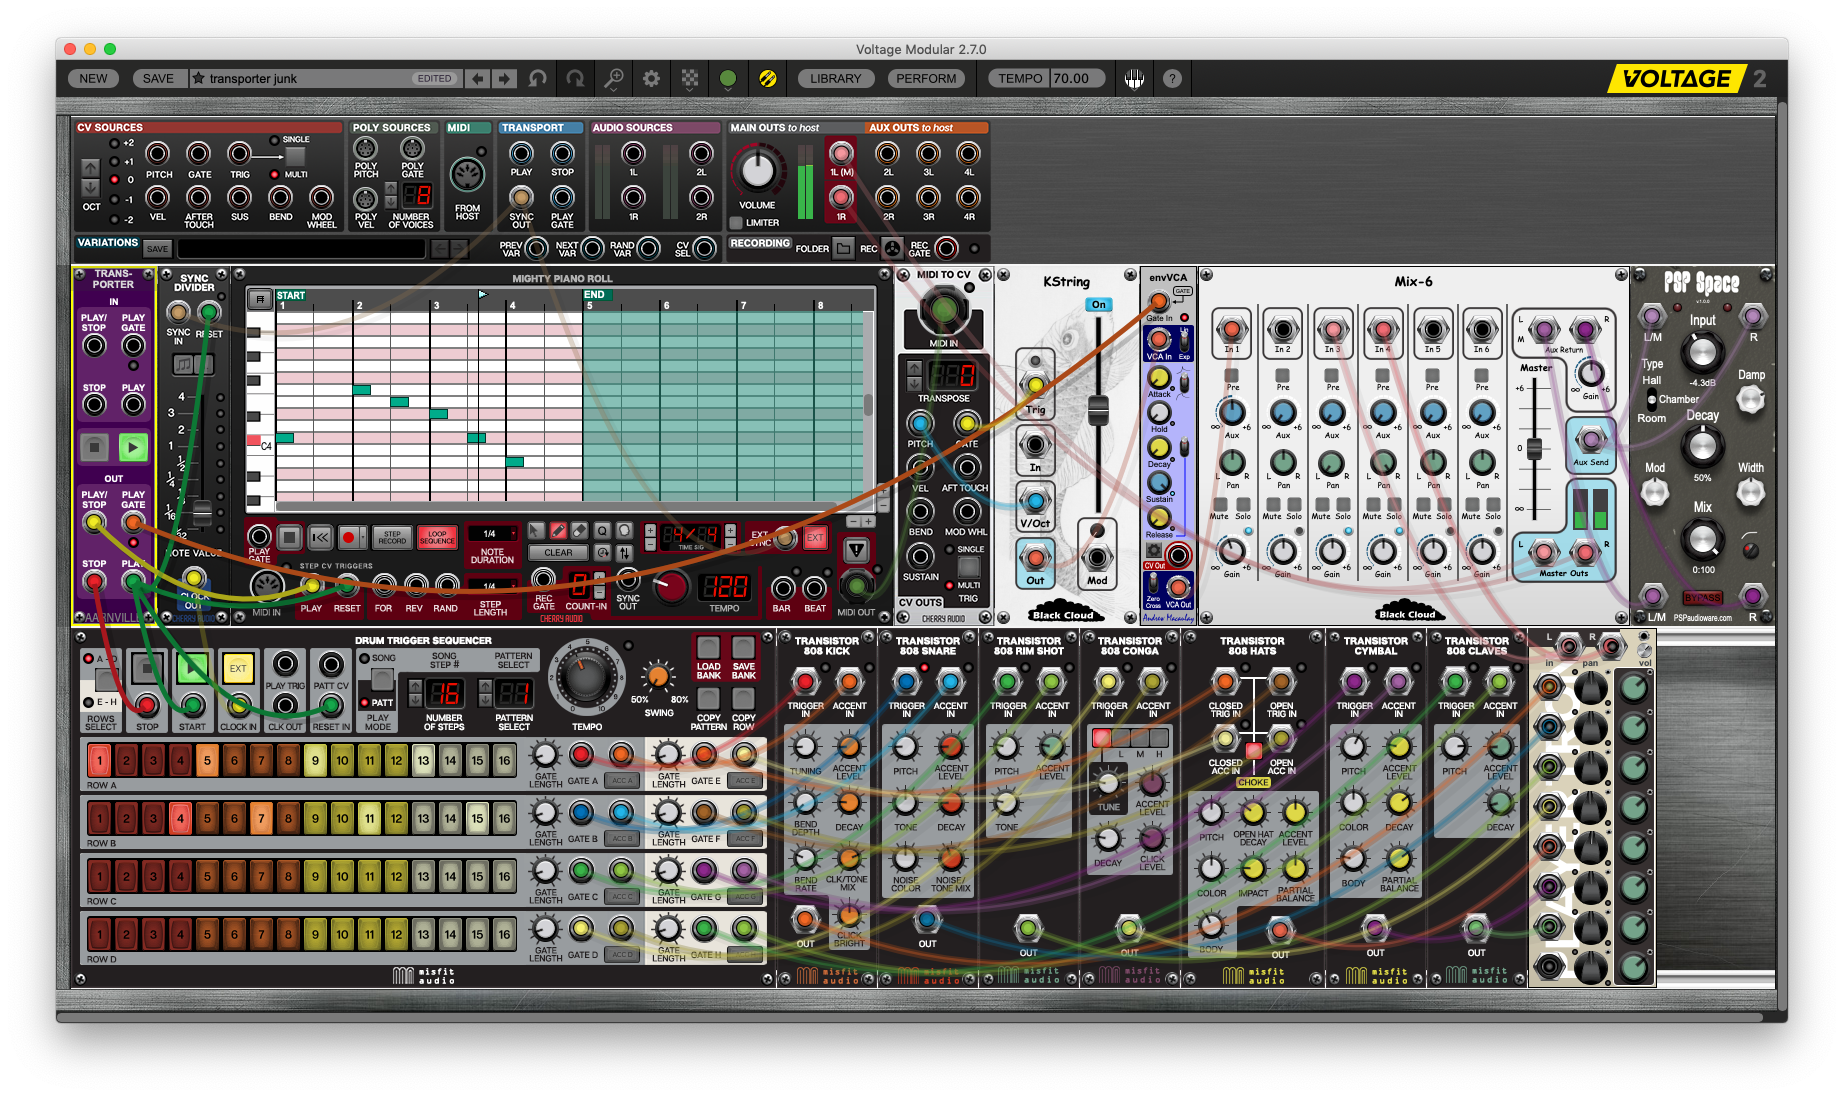Click the piano roll red record button
Screen dimensions: 1844x1097
click(348, 538)
